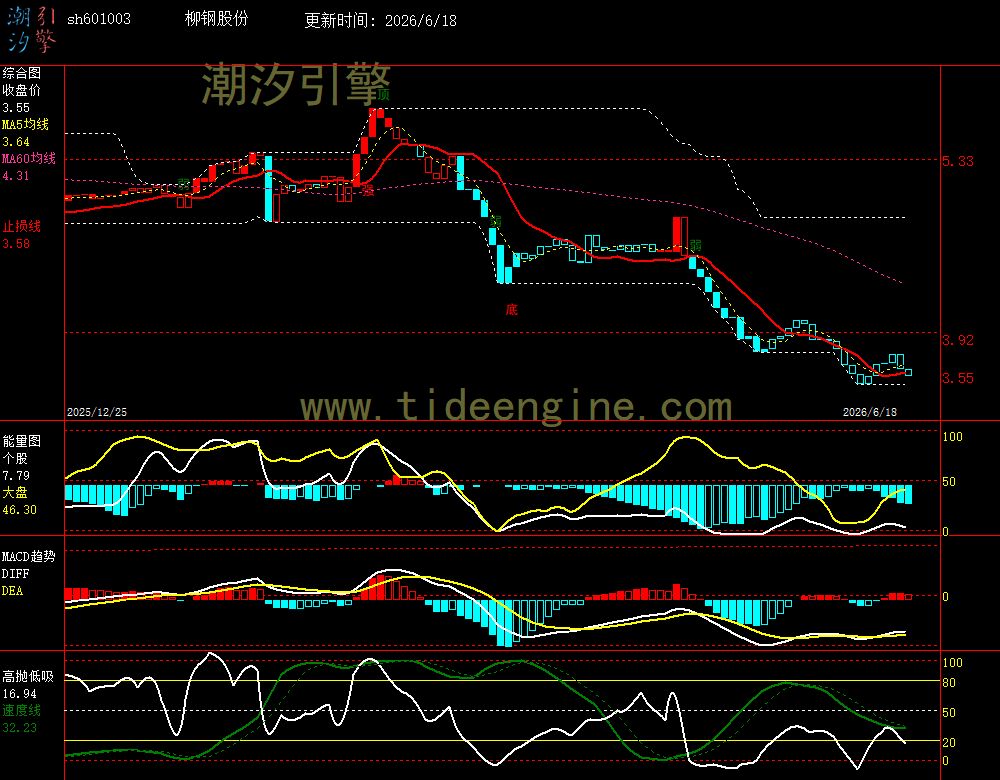This screenshot has height=780, width=1000.
Task: Click the start date 2025/12/25
Action: (97, 412)
